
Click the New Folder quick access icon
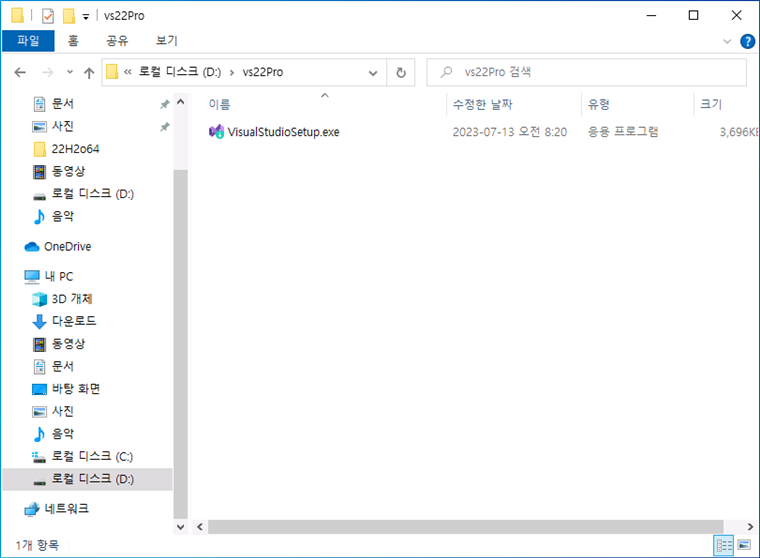69,16
